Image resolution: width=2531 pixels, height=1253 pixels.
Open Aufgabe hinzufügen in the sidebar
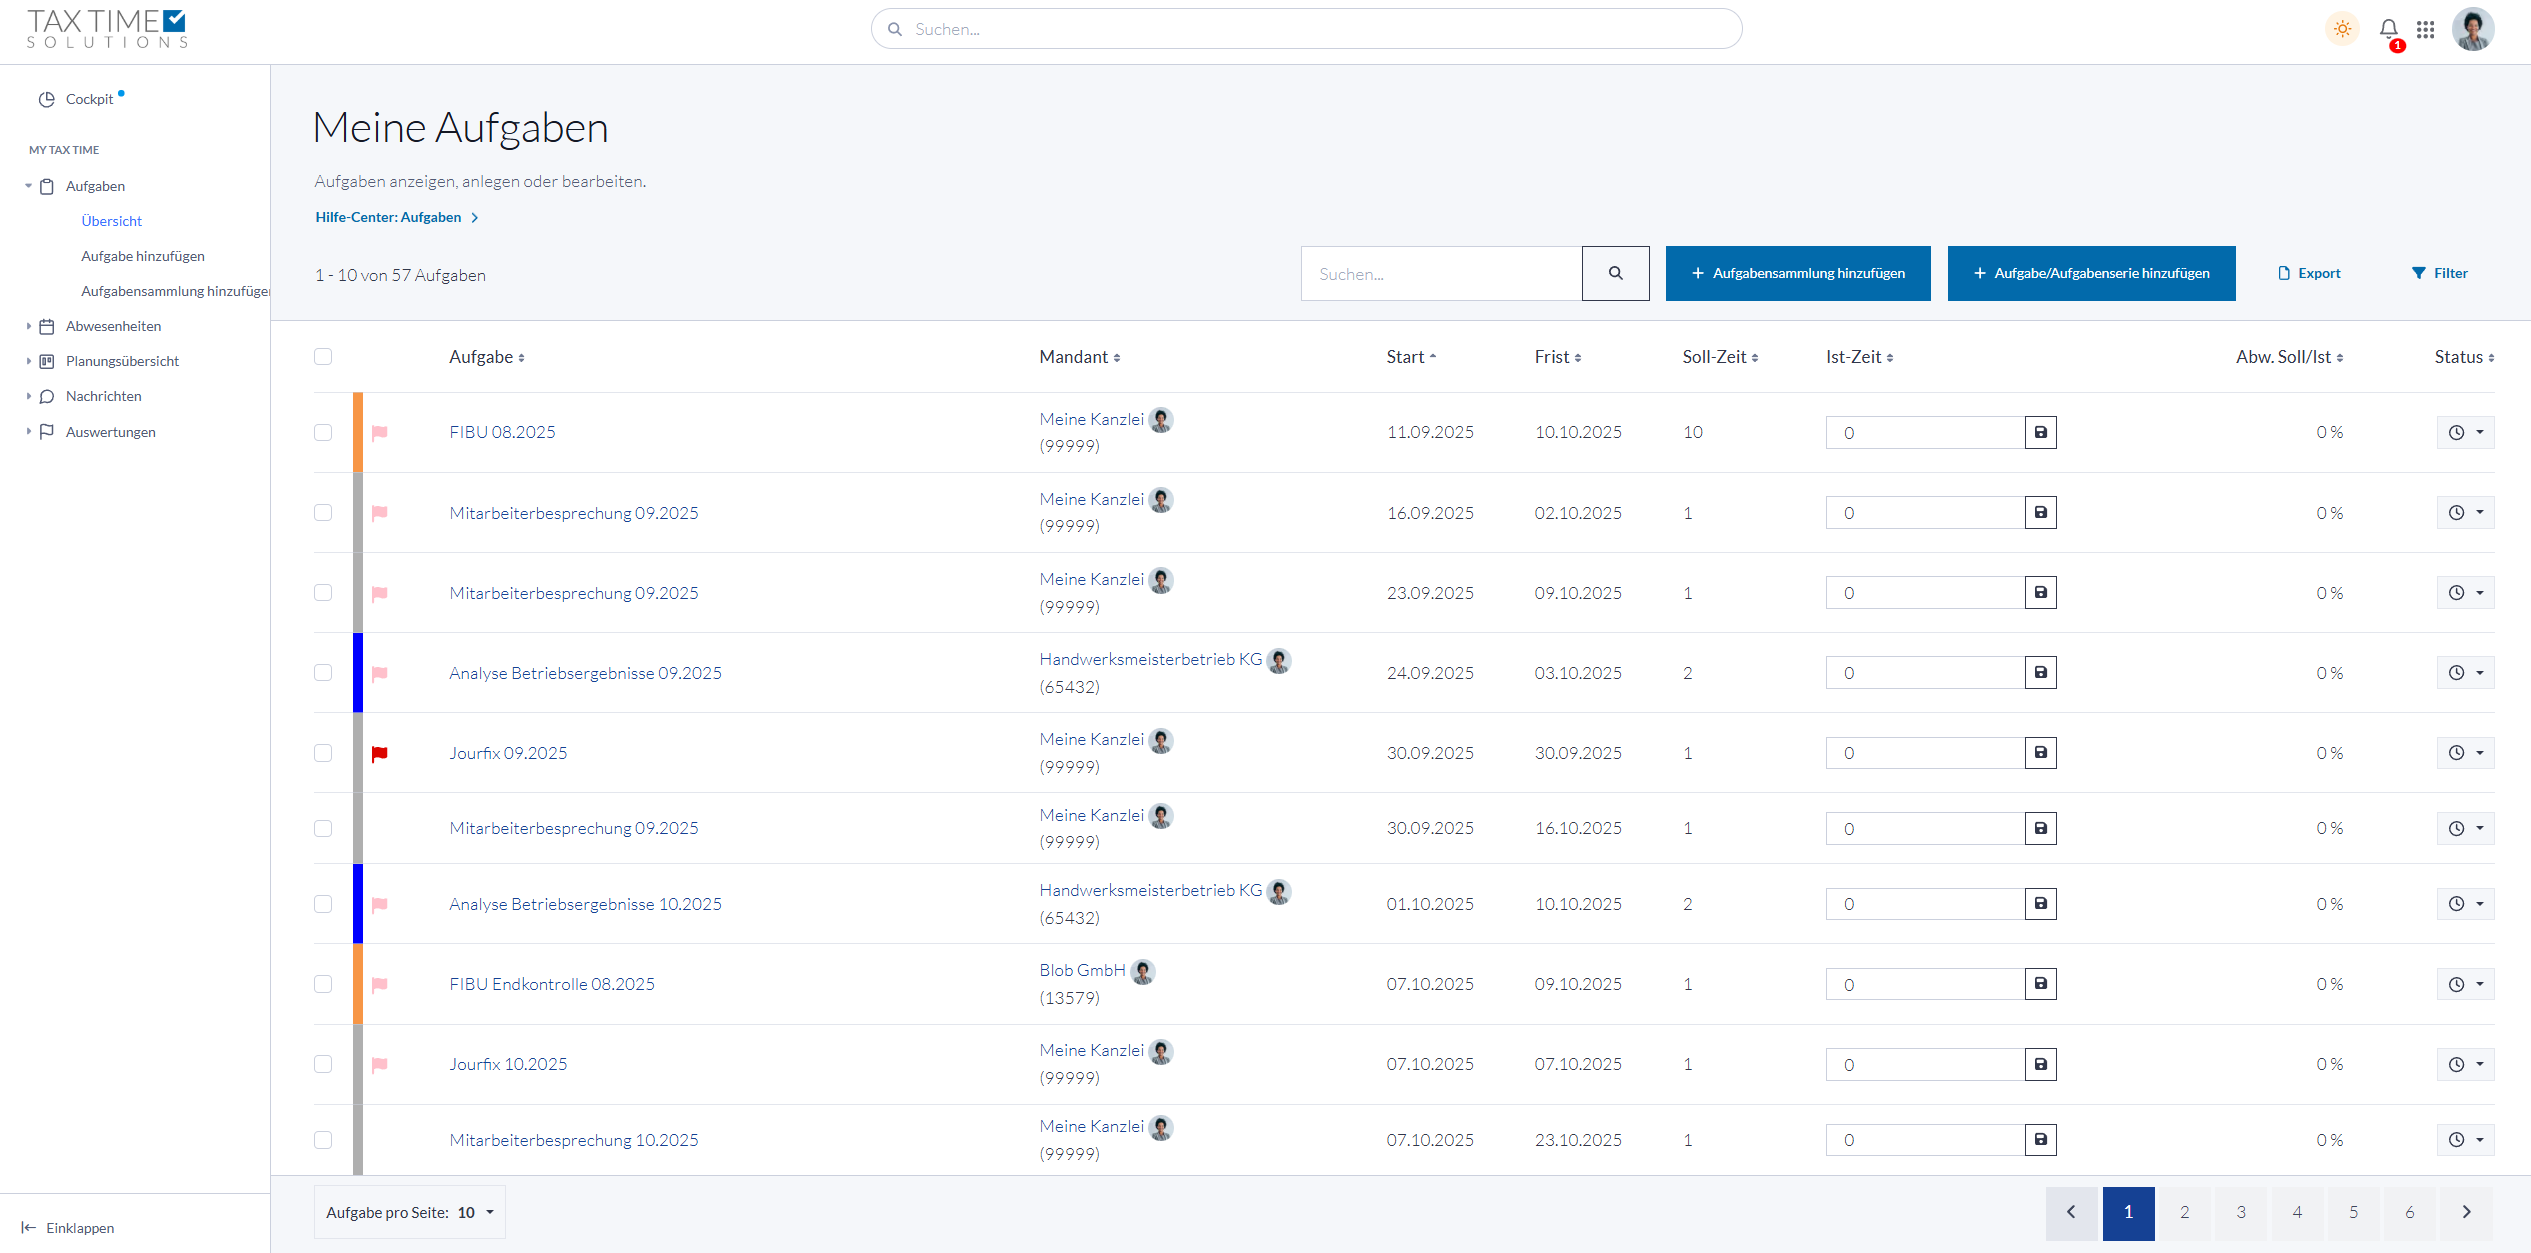143,256
